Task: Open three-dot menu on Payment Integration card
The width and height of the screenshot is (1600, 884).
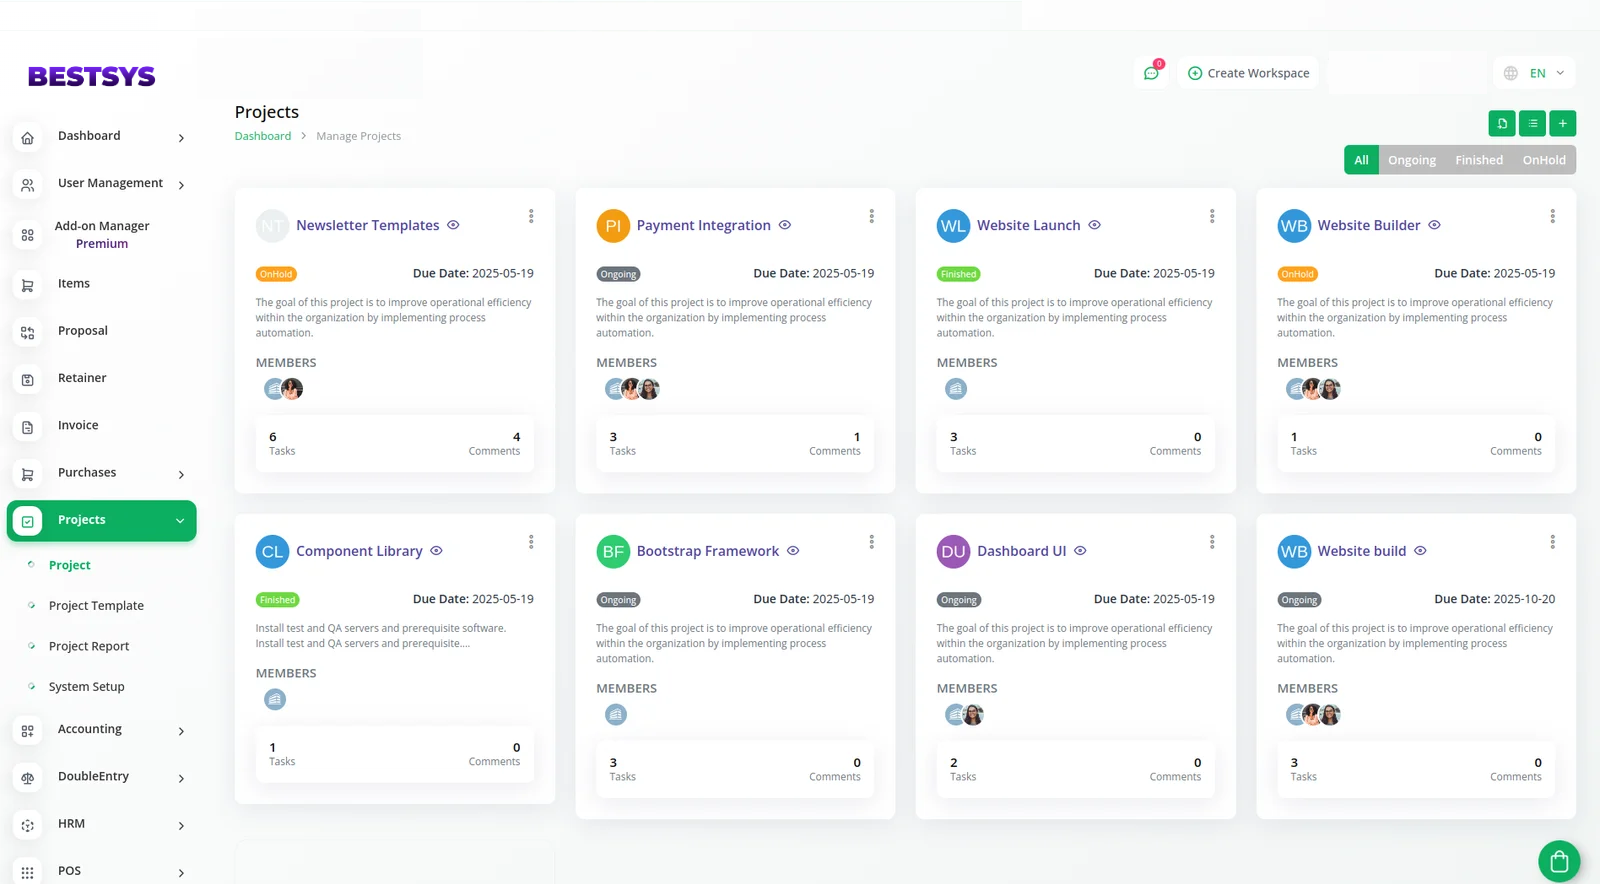Action: click(871, 216)
